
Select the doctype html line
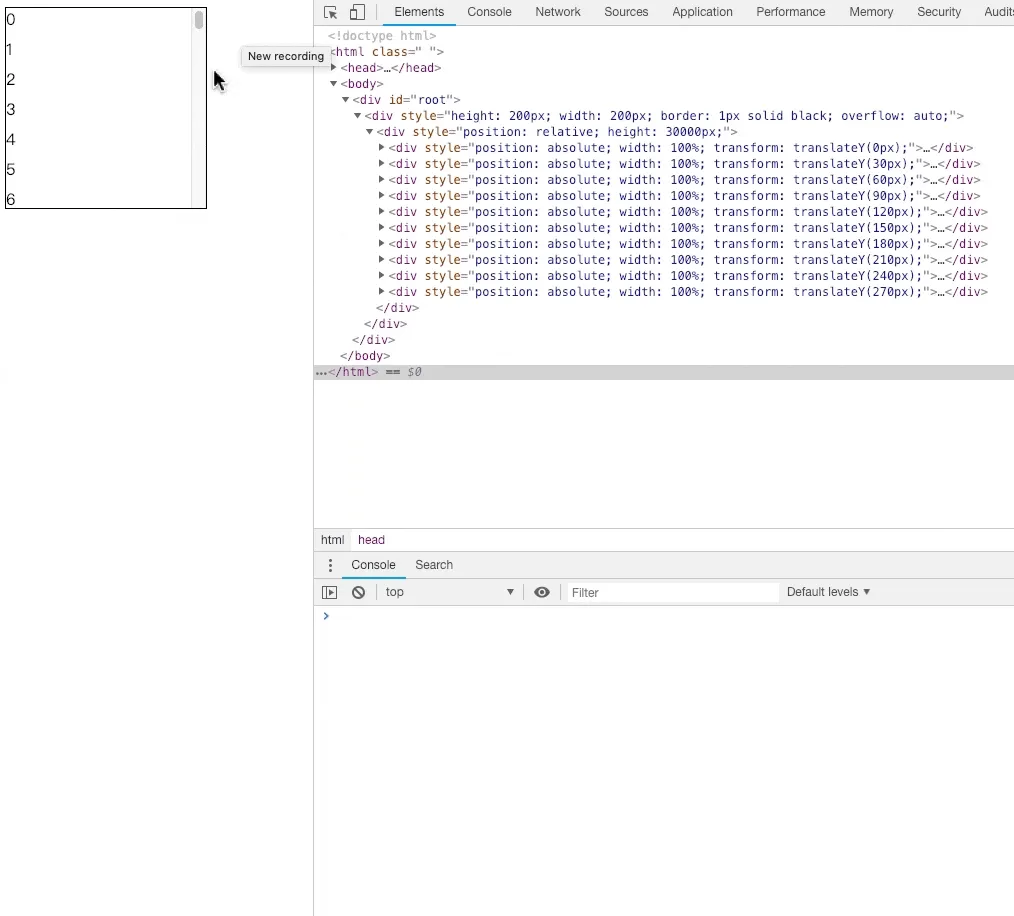[x=382, y=36]
